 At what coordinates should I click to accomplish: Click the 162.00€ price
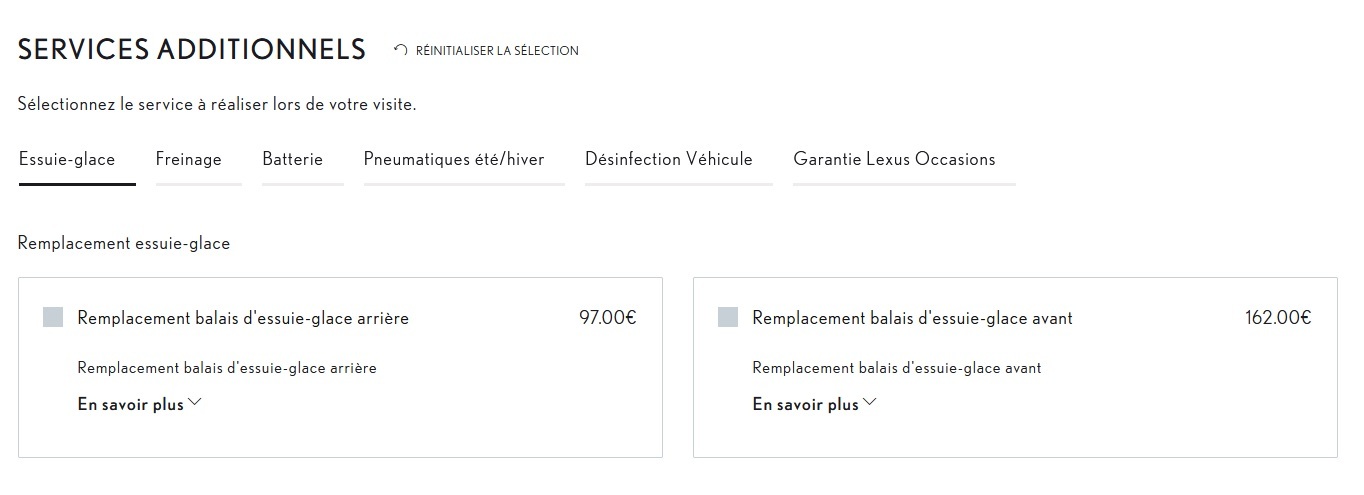[x=1278, y=319]
